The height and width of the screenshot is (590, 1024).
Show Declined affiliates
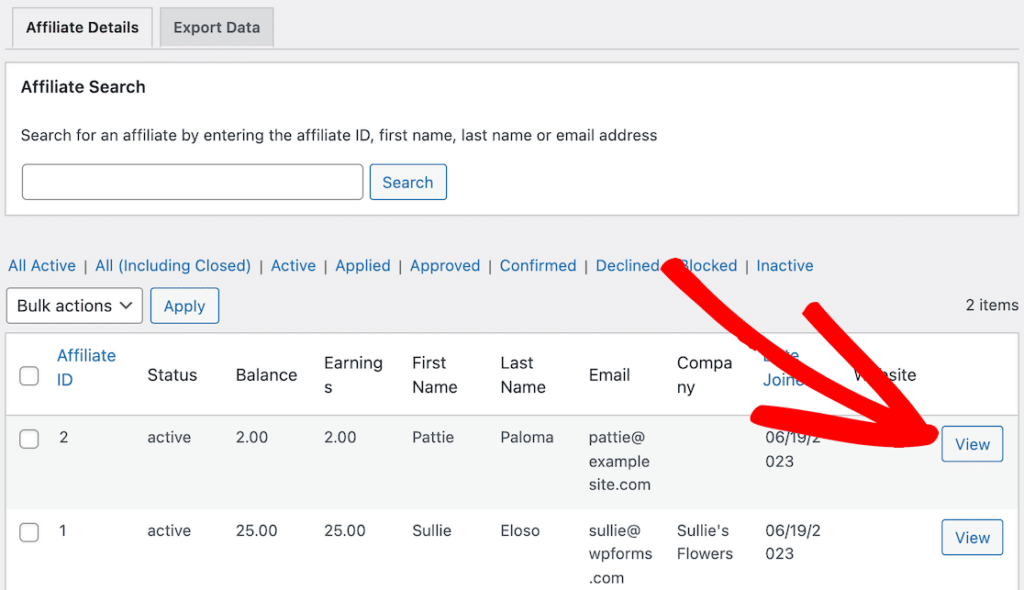coord(626,265)
